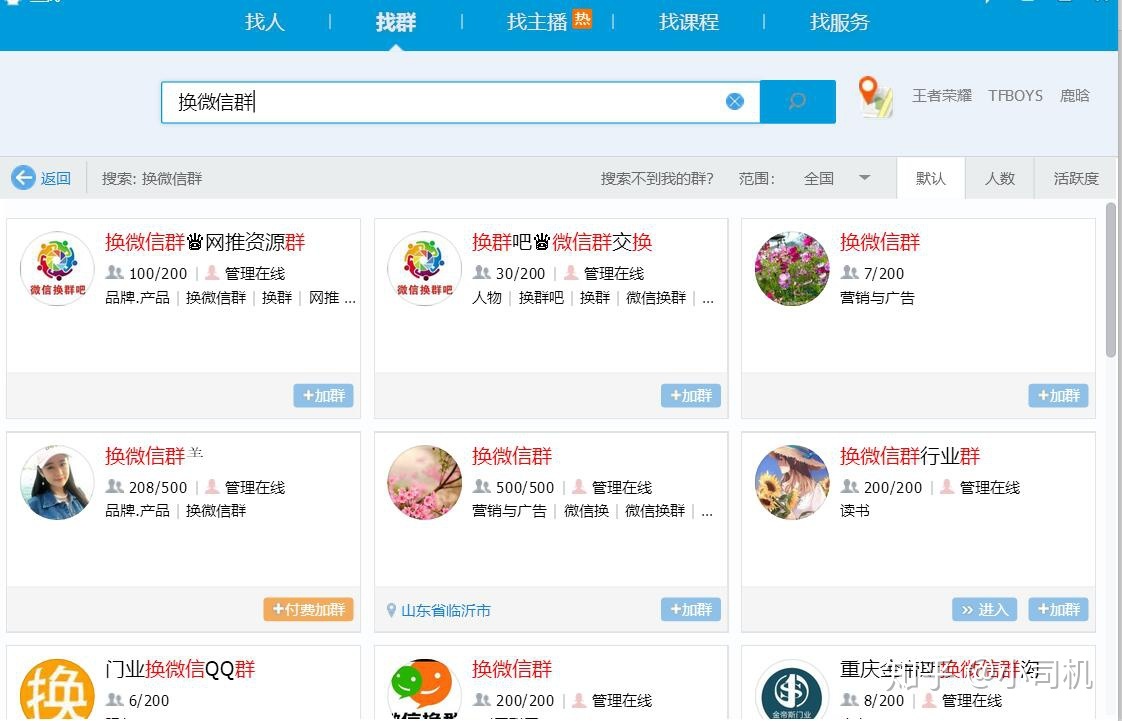1122x721 pixels.
Task: Open the map location pin icon
Action: [x=874, y=97]
